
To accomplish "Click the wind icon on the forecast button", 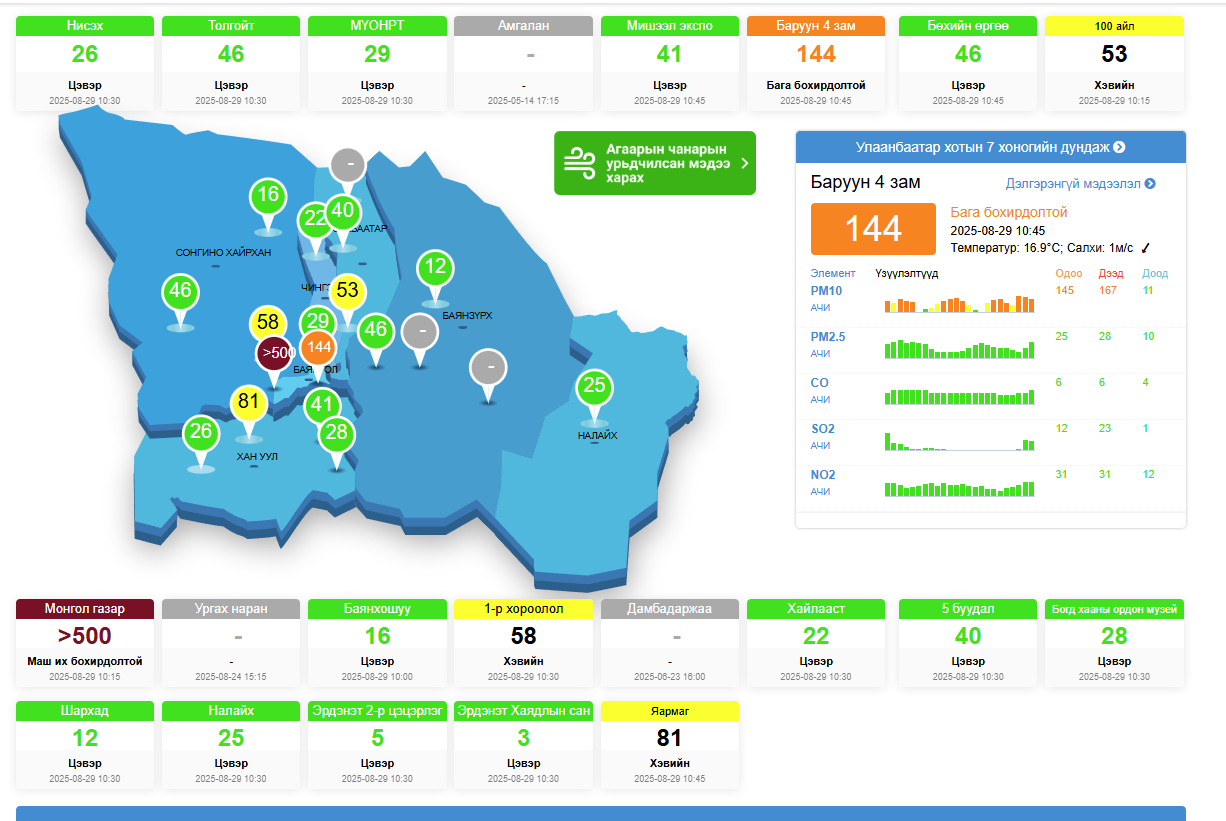I will (x=579, y=163).
